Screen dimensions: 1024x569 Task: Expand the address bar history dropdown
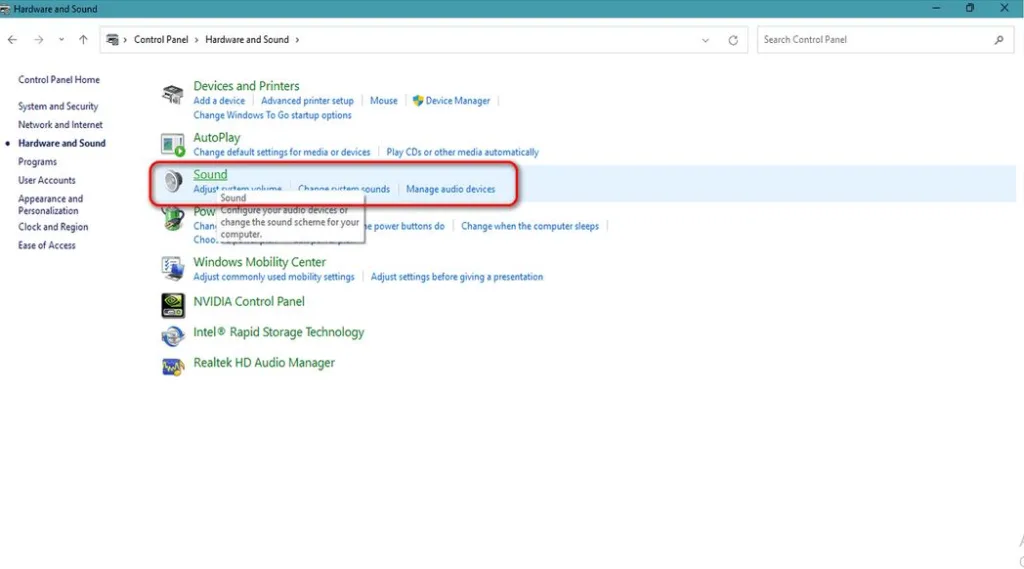point(705,40)
